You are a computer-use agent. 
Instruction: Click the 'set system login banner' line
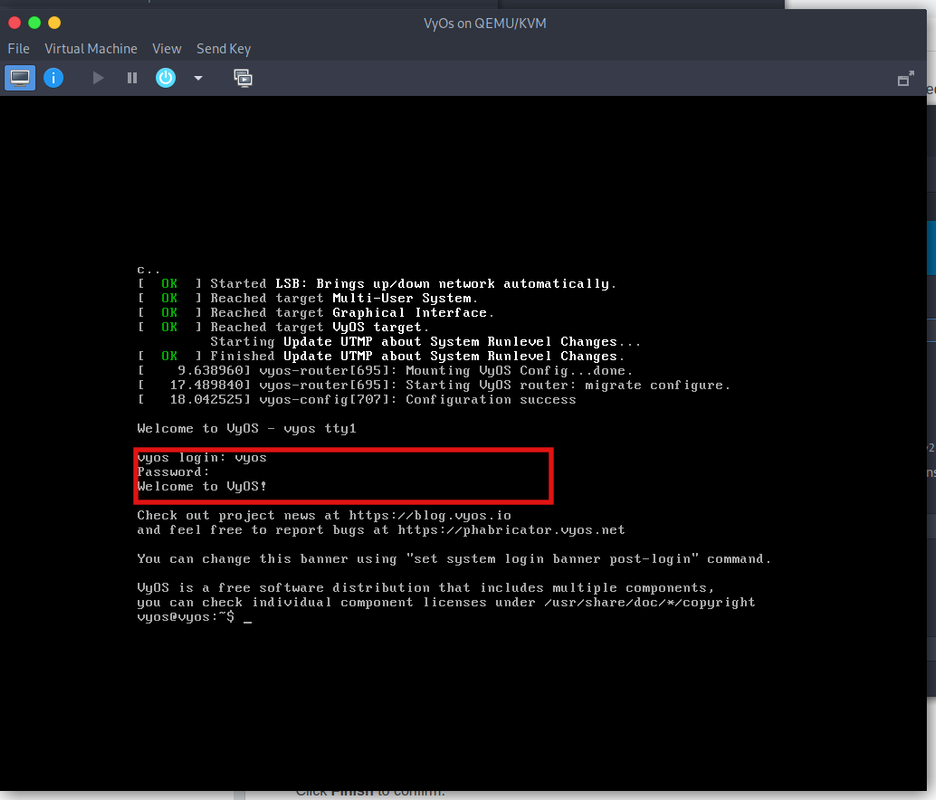[x=454, y=559]
